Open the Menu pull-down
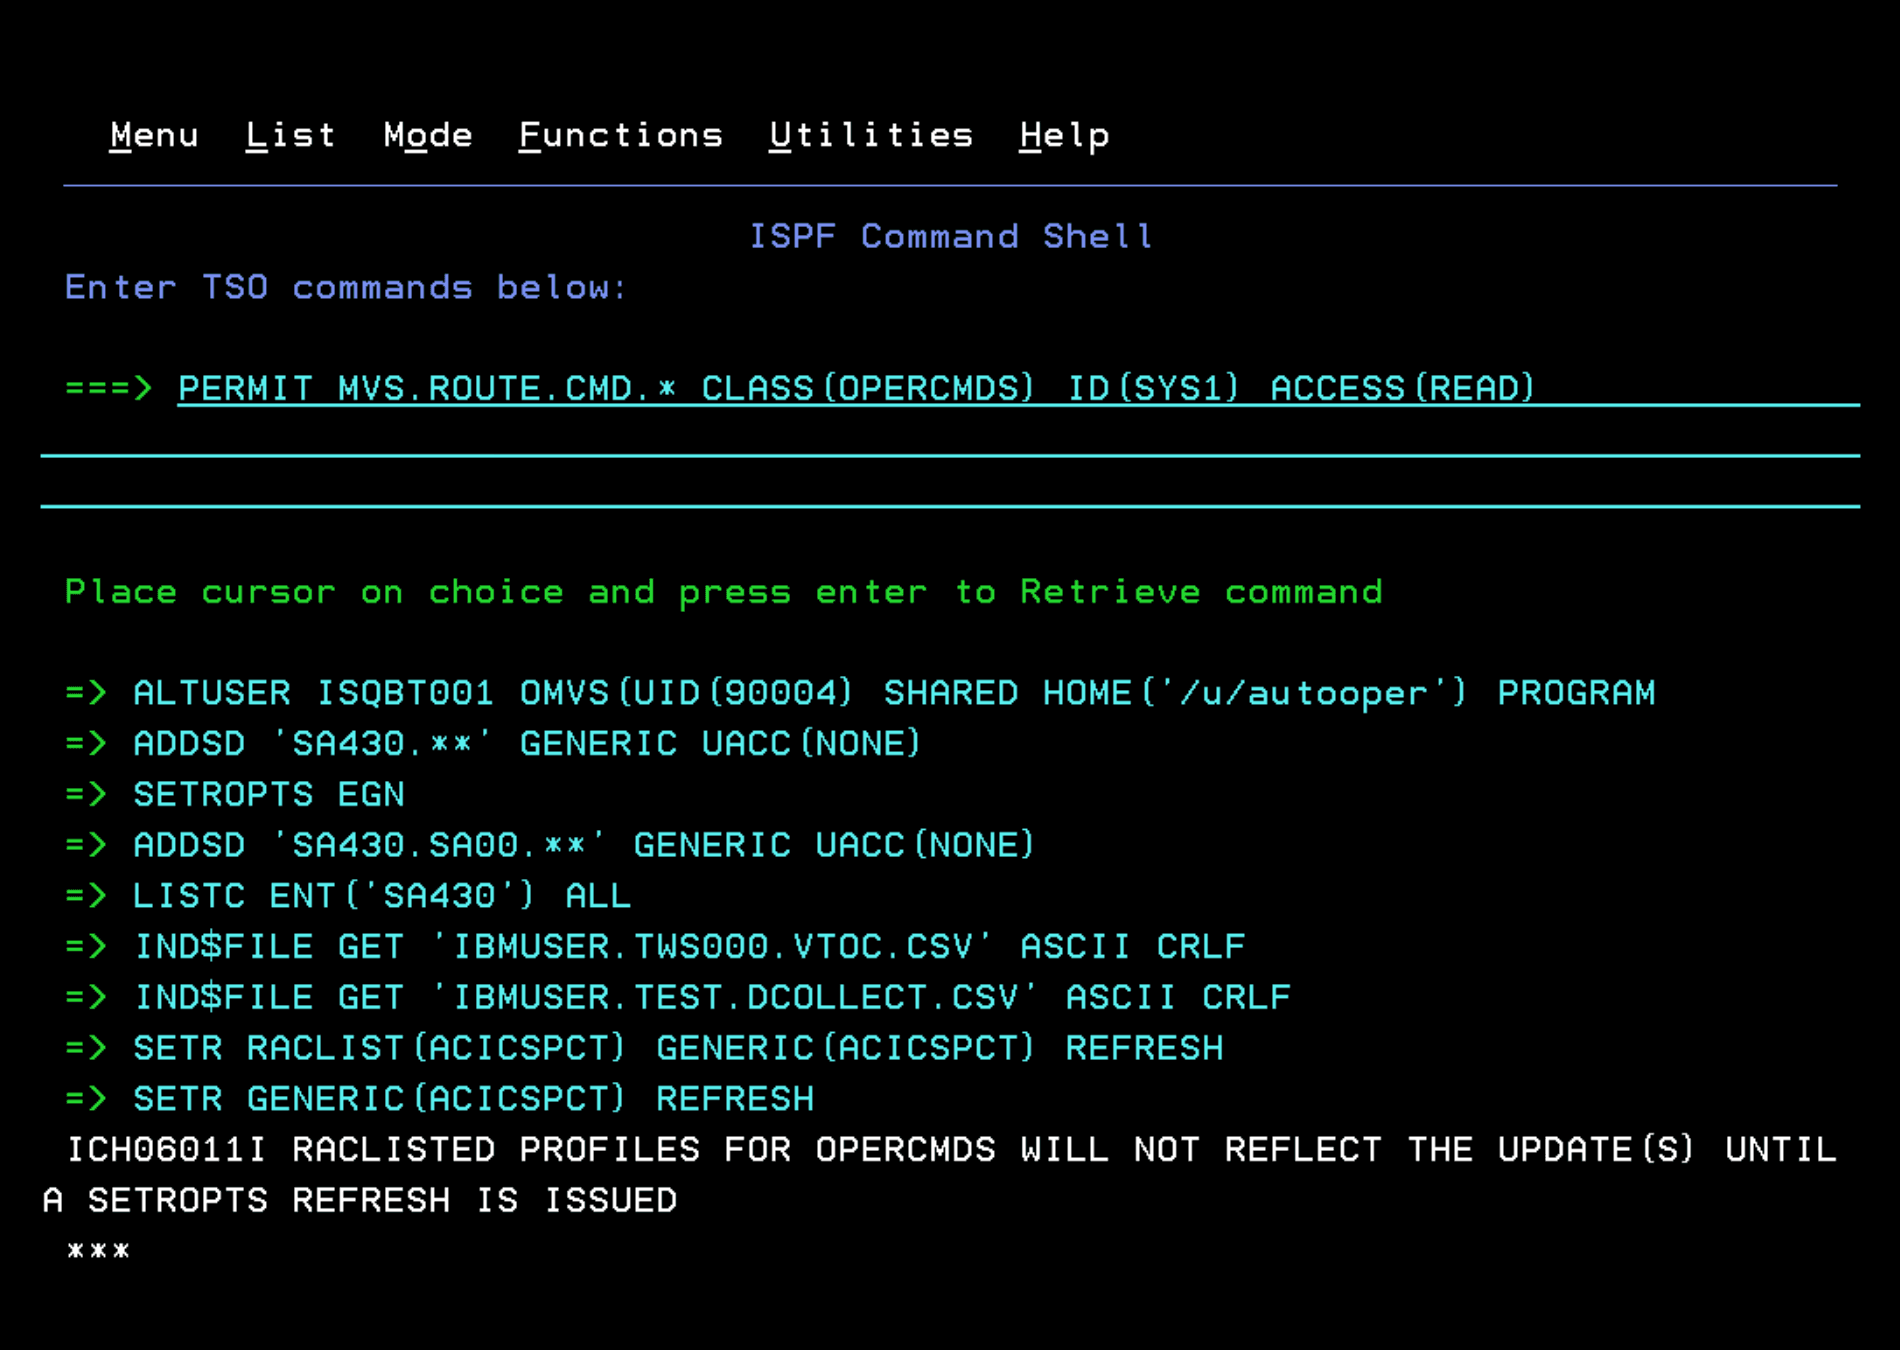Screen dimensions: 1900x1350 coord(154,135)
